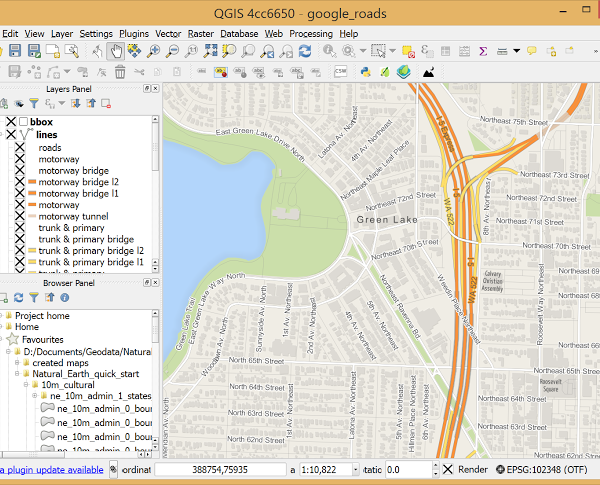Open the new print composer icon

click(x=53, y=51)
